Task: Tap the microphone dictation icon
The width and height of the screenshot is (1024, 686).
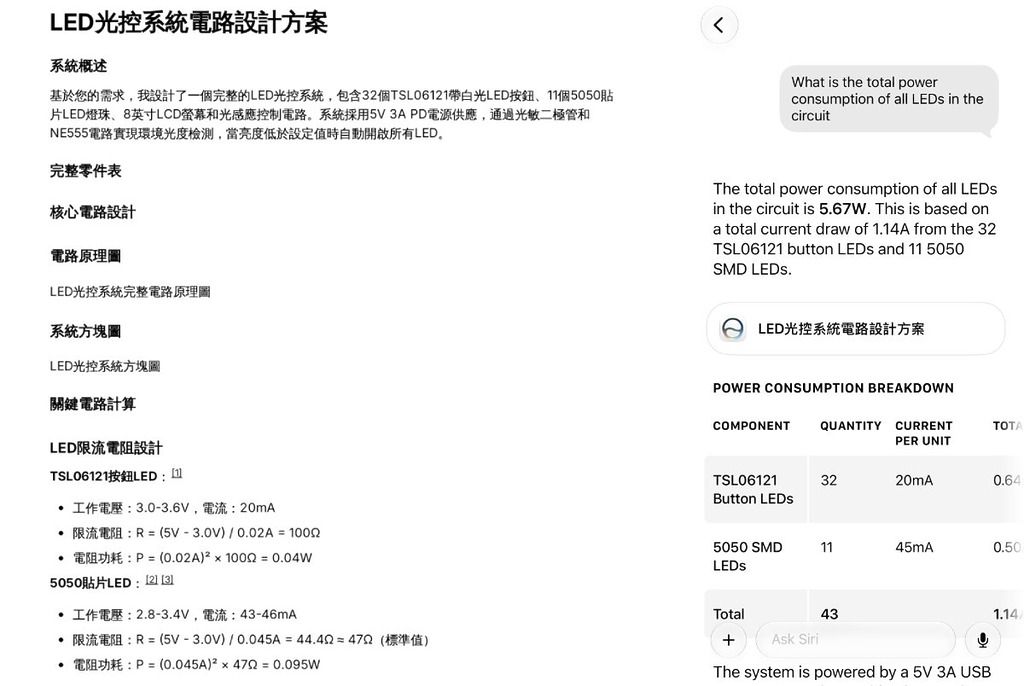Action: click(982, 640)
